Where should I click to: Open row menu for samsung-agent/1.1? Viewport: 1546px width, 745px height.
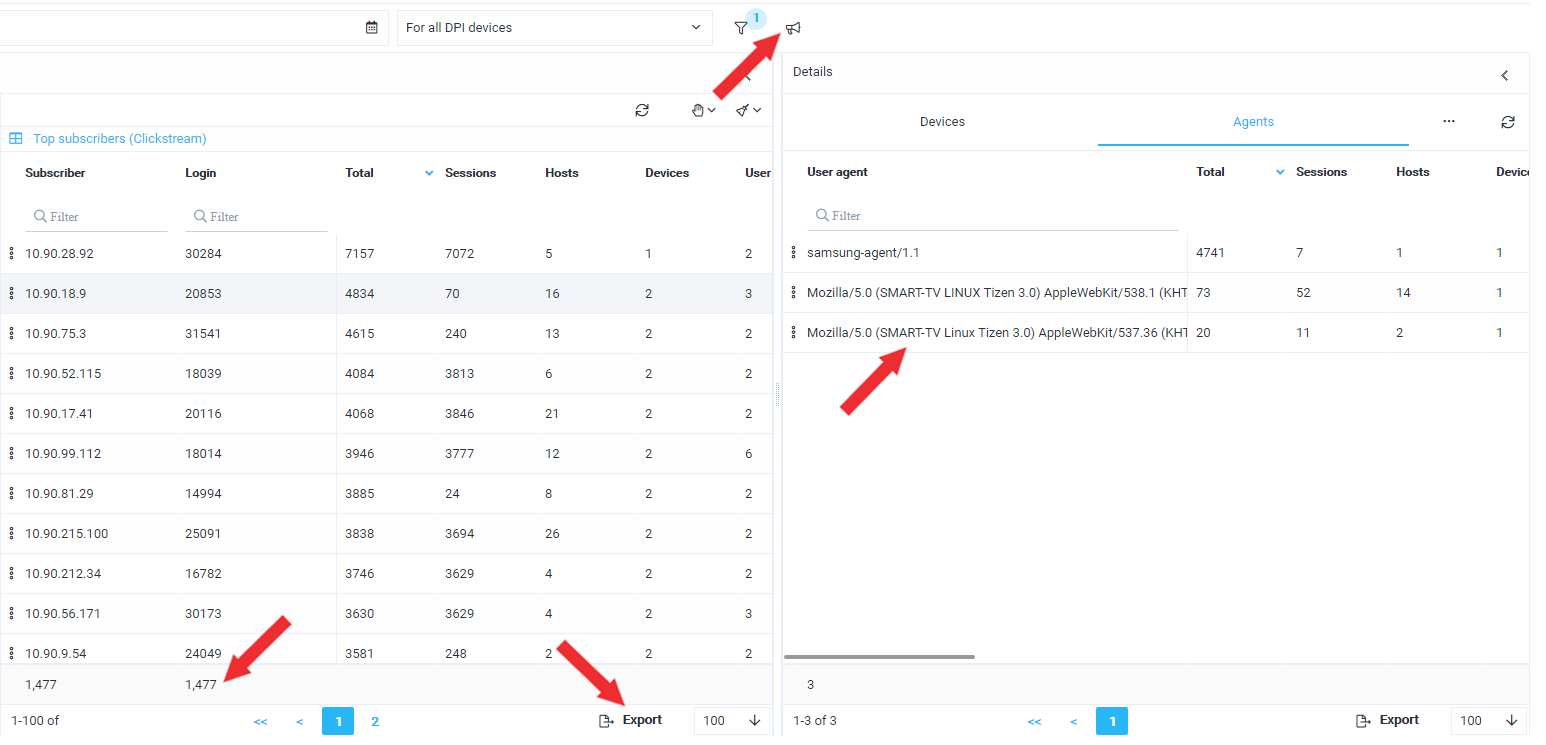coord(793,253)
